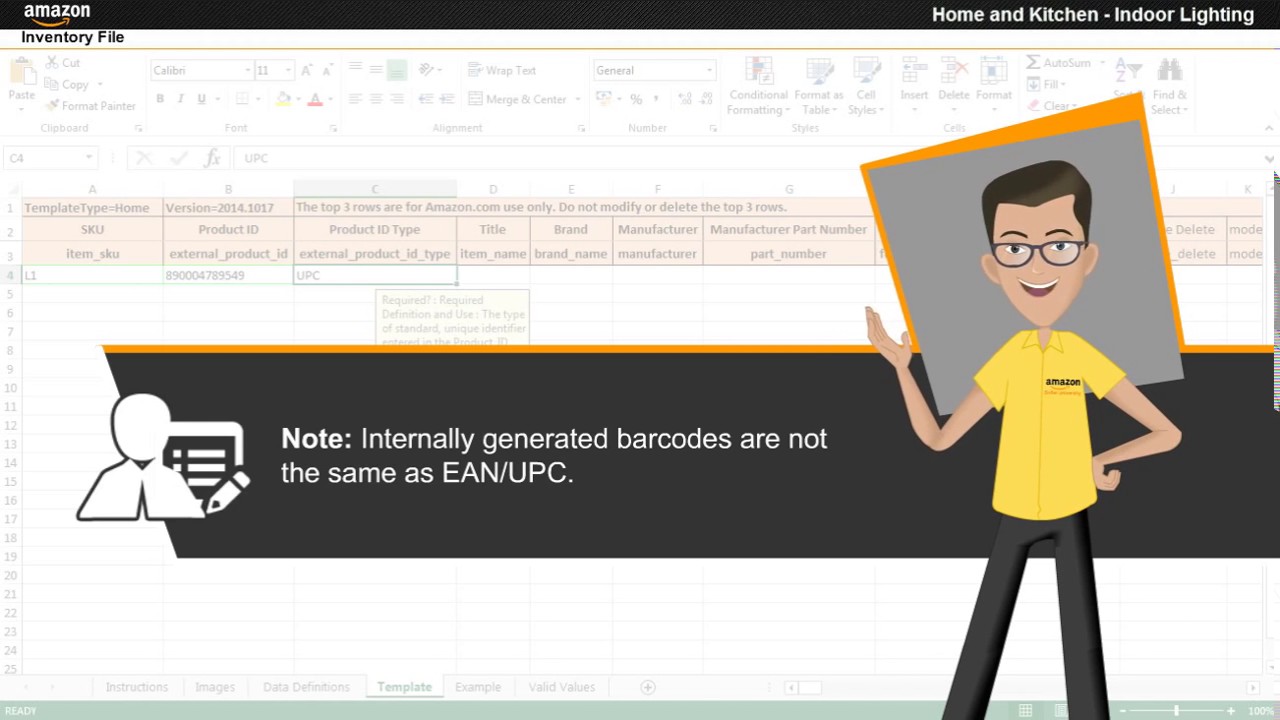Apply the red Font Color
This screenshot has height=720, width=1280.
[315, 99]
